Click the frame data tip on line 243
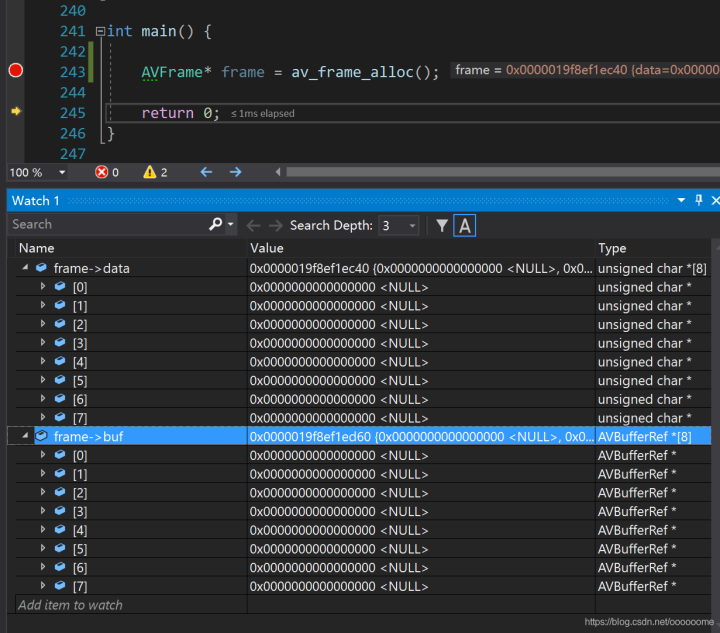Image resolution: width=720 pixels, height=633 pixels. click(x=583, y=70)
